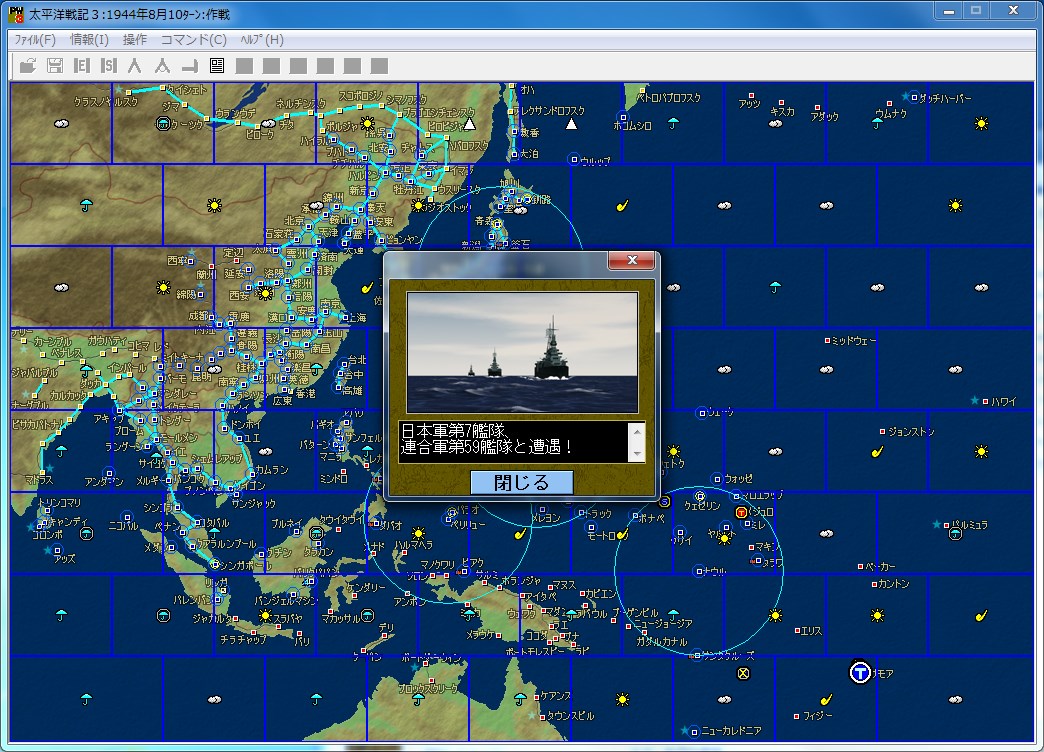Click the toolbar icon marked with E

click(x=82, y=65)
